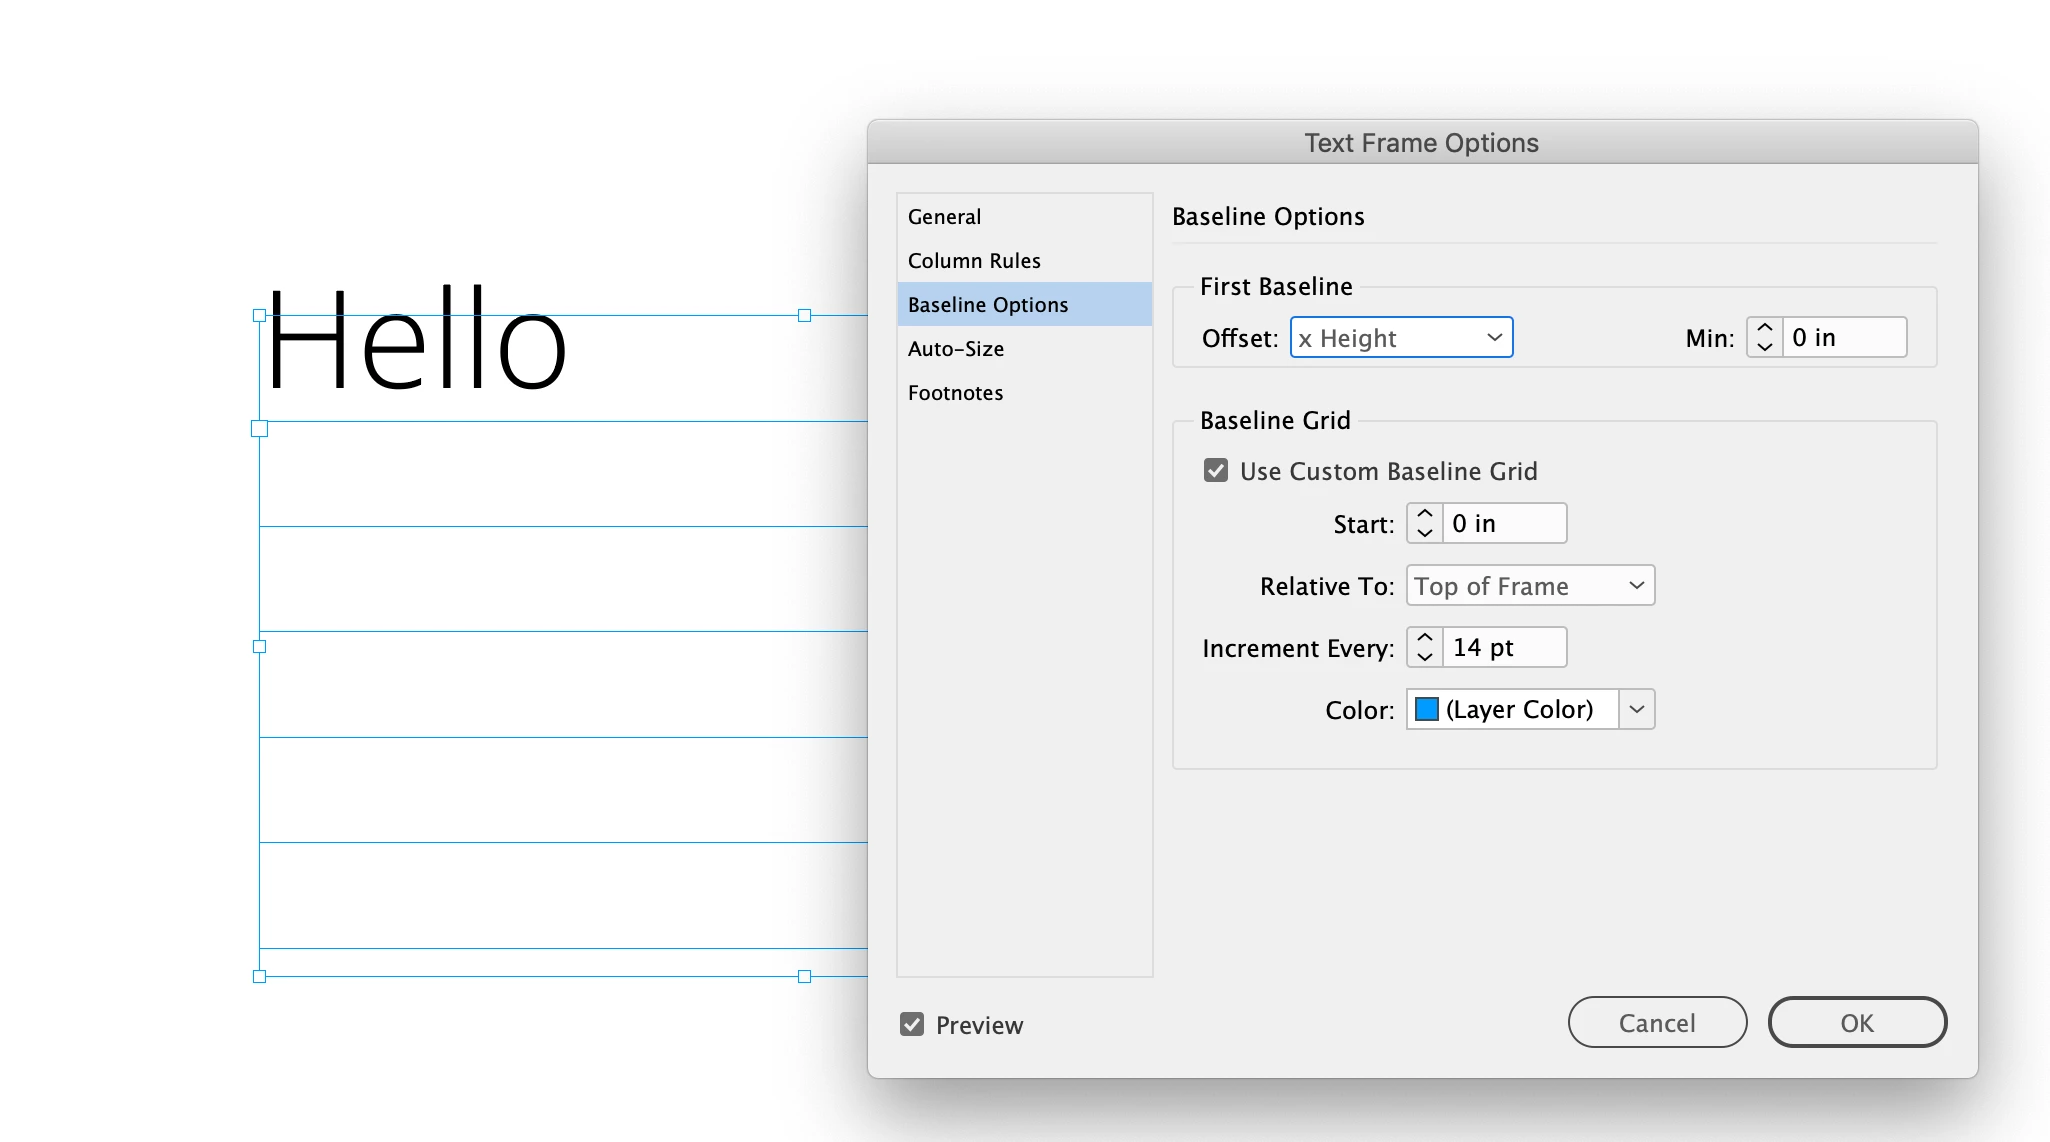Decrease Increment Every with down arrow

1424,656
